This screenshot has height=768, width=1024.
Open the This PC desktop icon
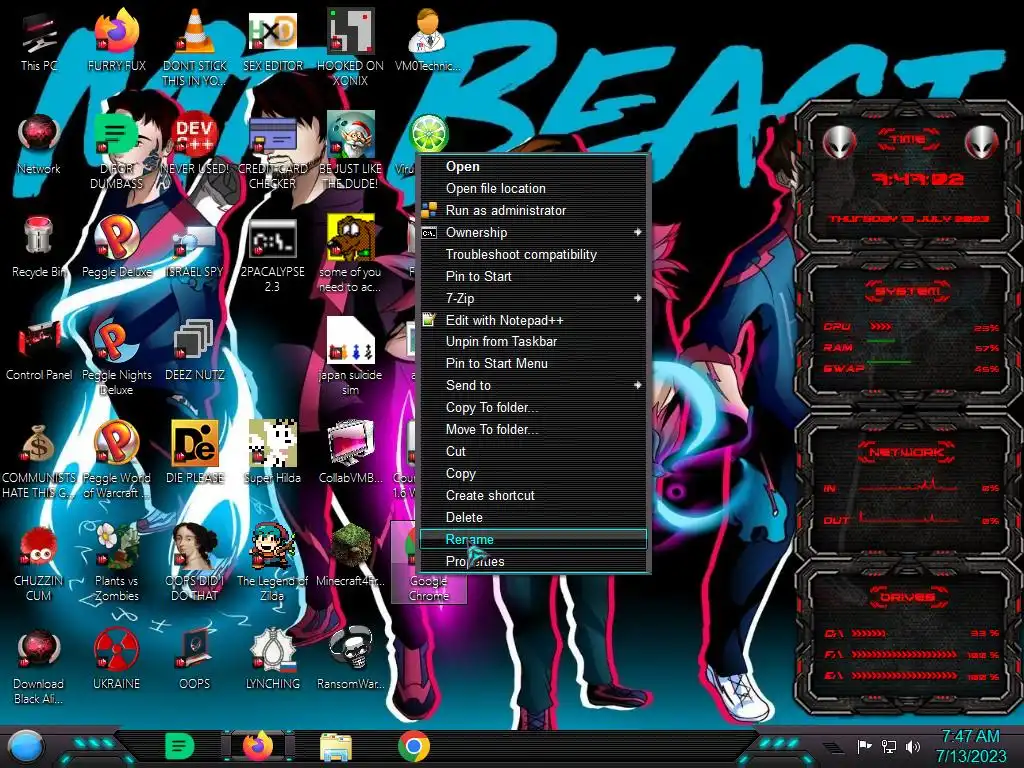click(x=39, y=40)
